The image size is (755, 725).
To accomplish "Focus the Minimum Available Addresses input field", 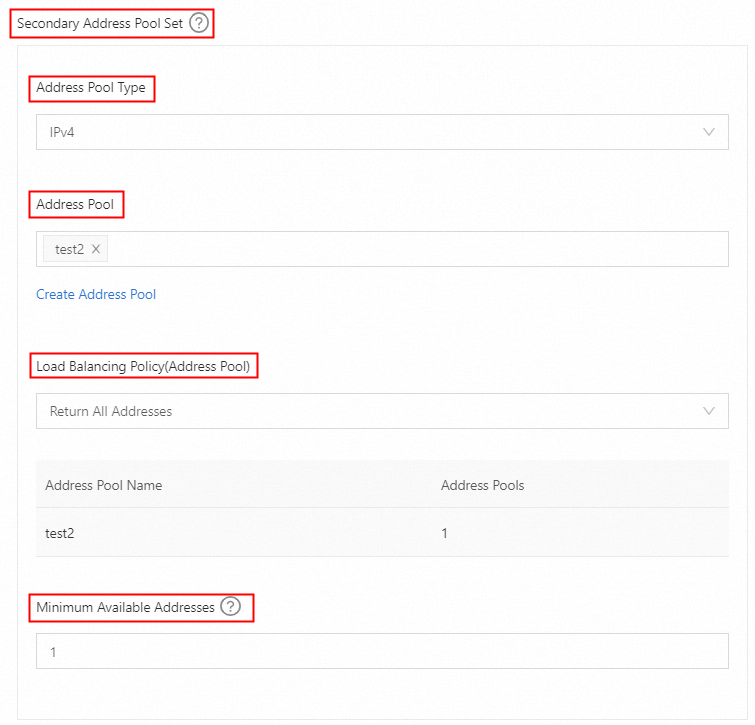I will click(382, 651).
